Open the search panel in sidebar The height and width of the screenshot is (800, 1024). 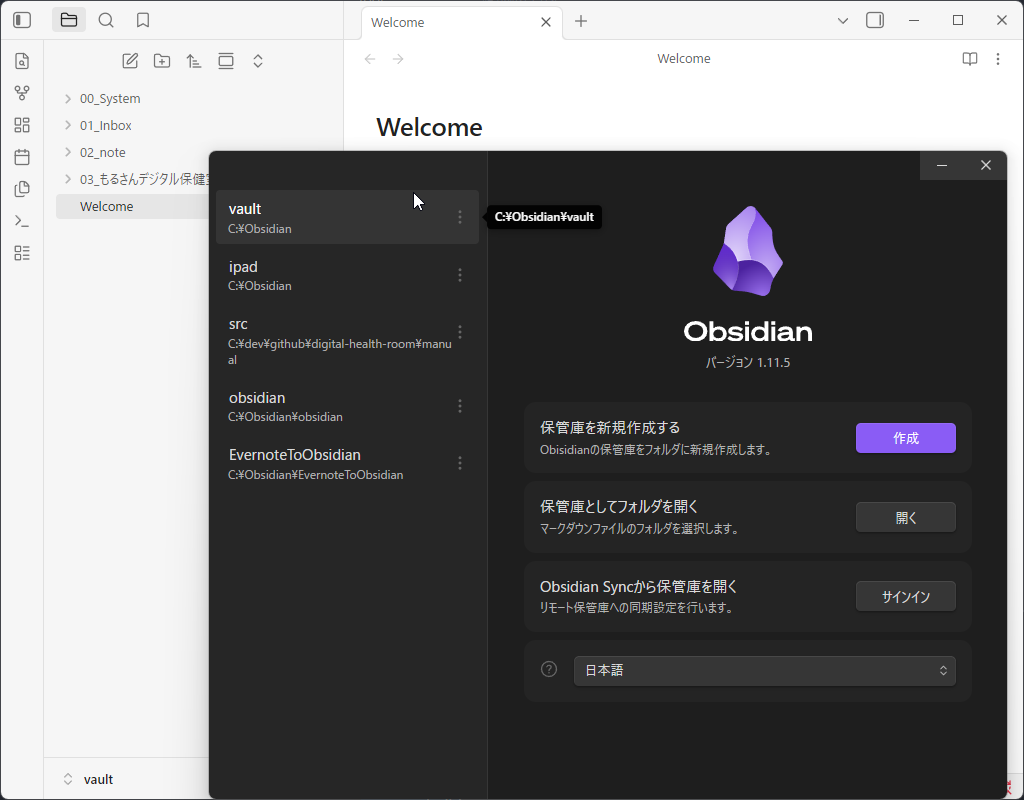pos(106,20)
